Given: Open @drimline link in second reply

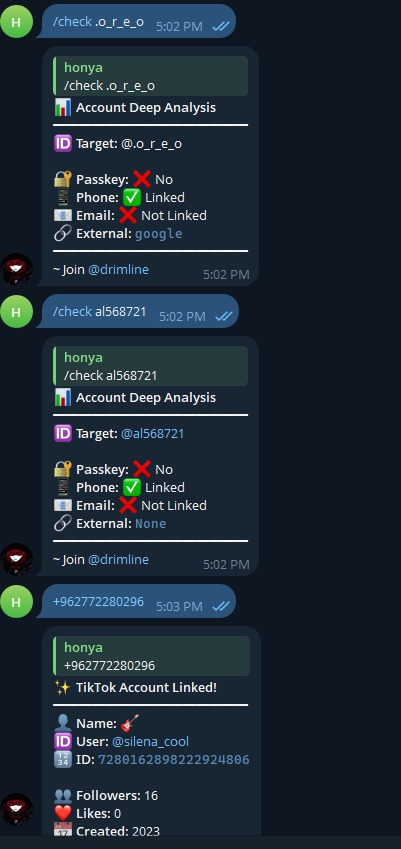Looking at the screenshot, I should point(118,559).
